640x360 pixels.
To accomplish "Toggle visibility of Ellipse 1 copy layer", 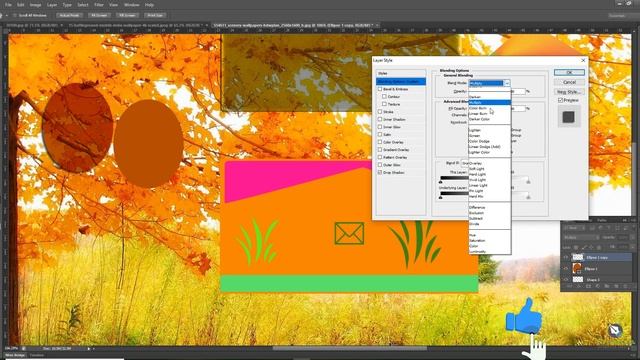I will pos(566,258).
